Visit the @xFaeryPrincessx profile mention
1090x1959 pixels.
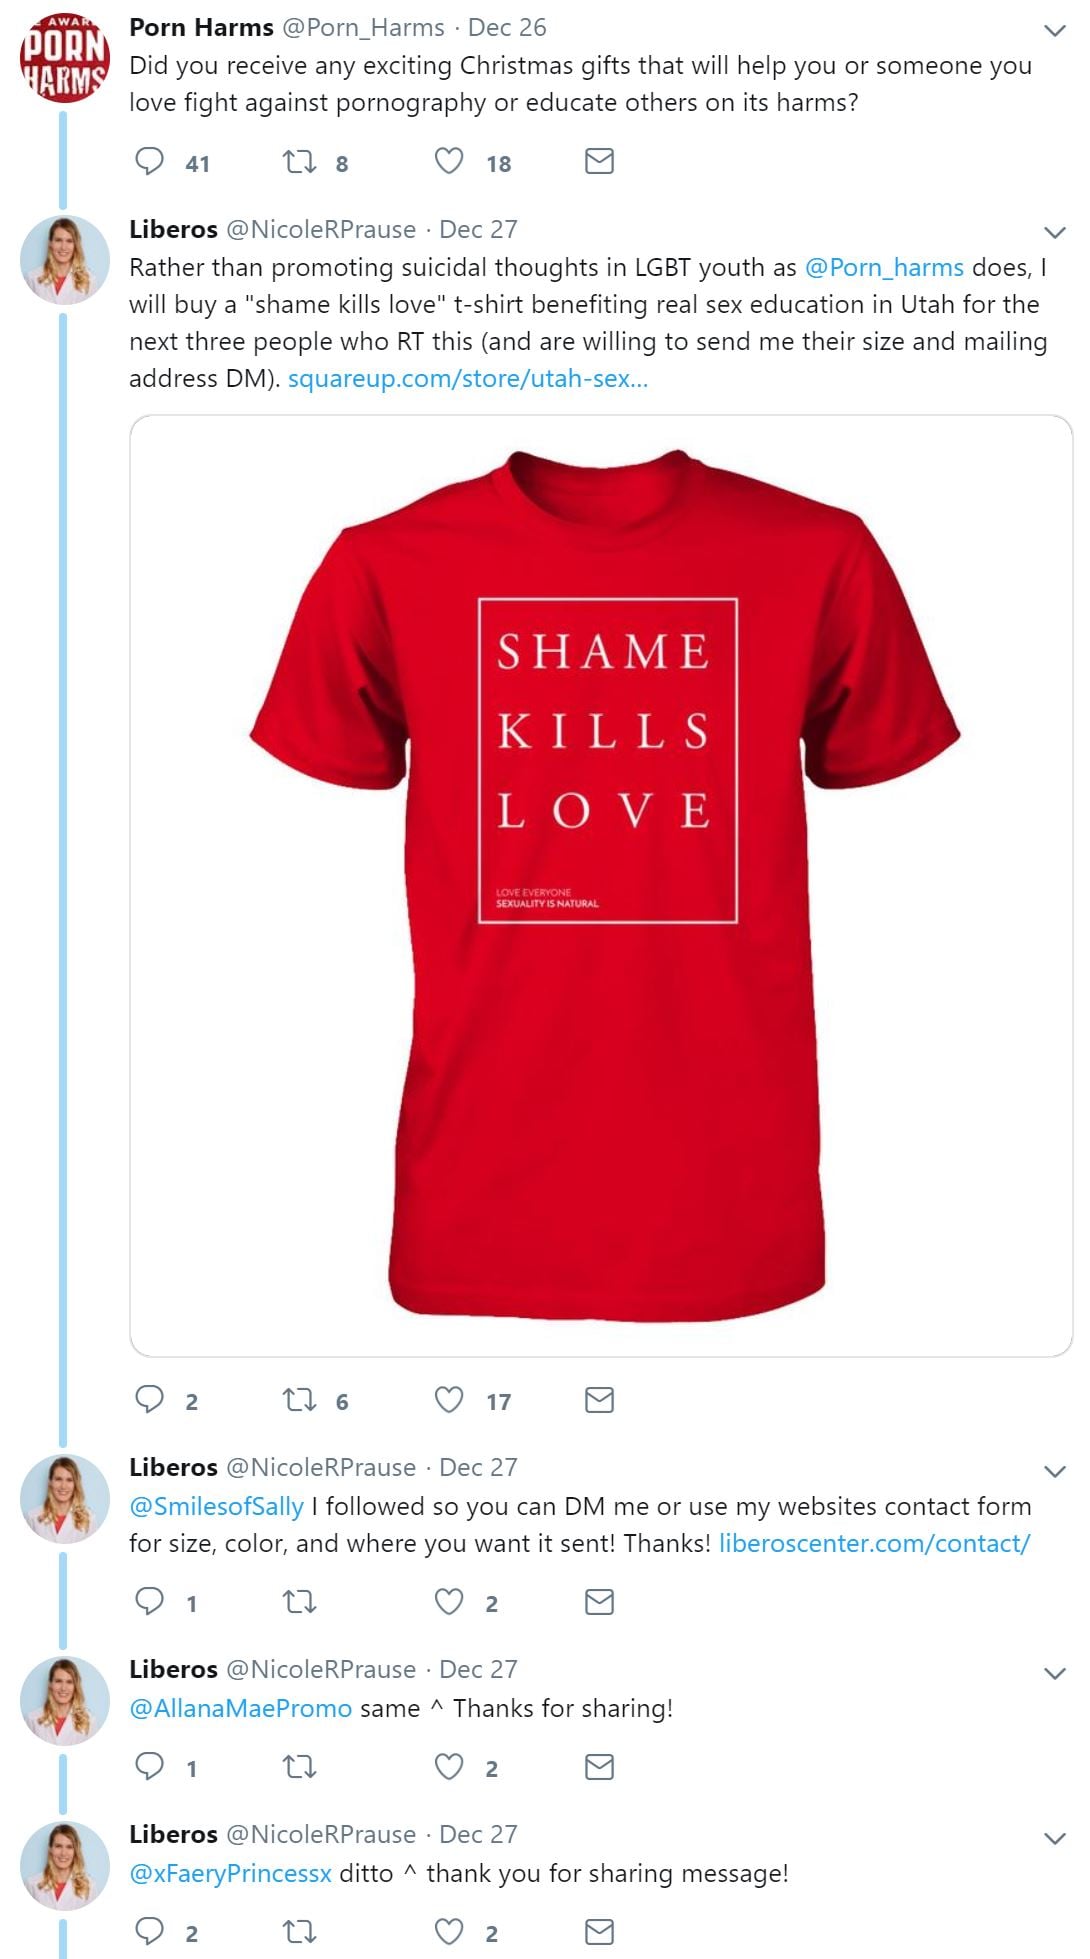tap(230, 1873)
